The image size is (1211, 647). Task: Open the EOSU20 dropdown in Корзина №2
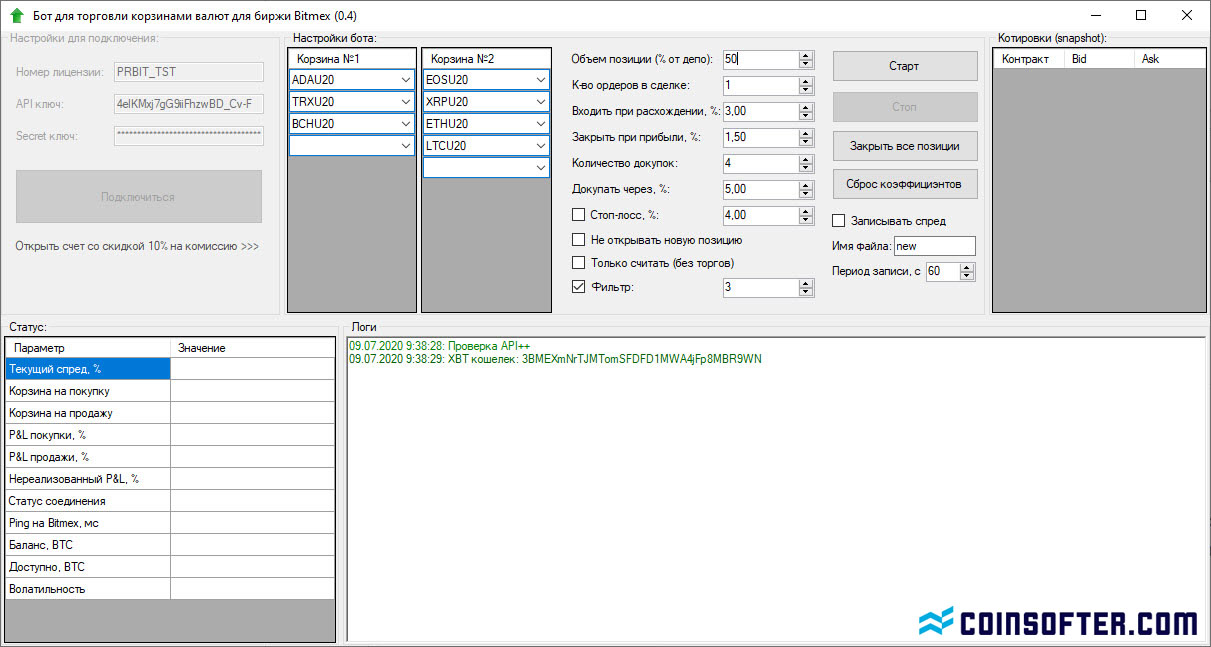coord(541,80)
